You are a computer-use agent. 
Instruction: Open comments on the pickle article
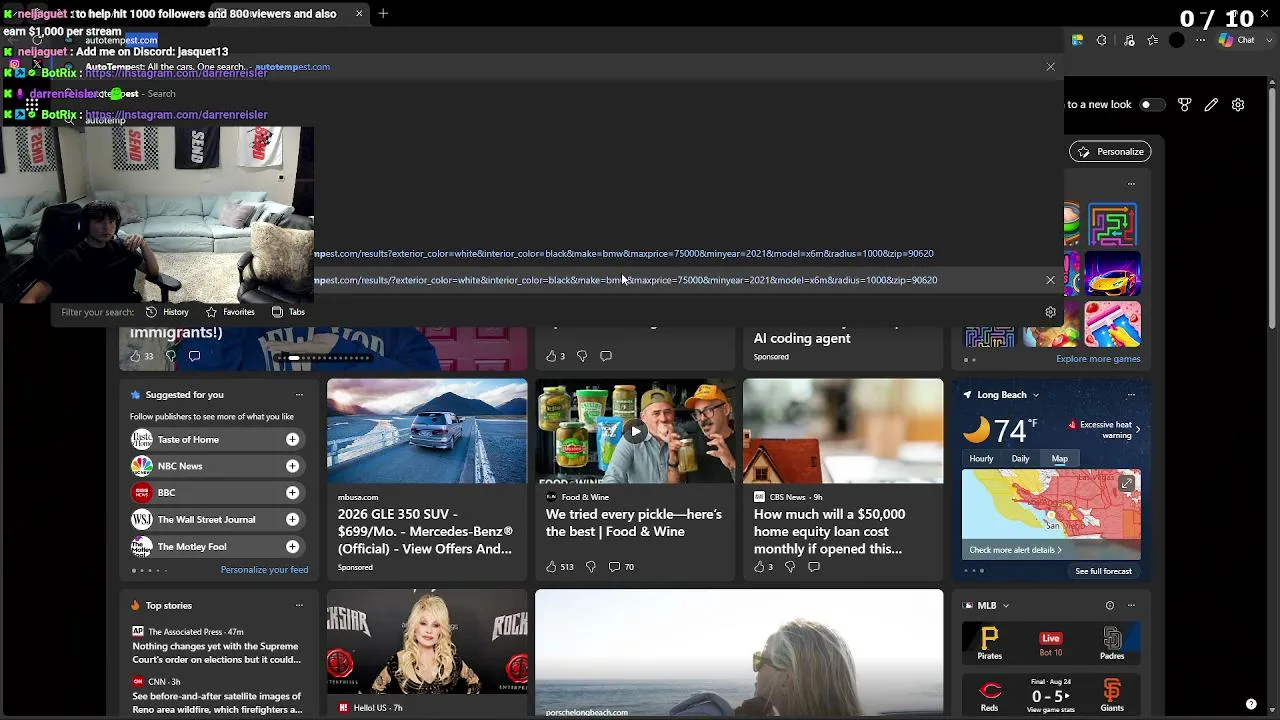621,567
